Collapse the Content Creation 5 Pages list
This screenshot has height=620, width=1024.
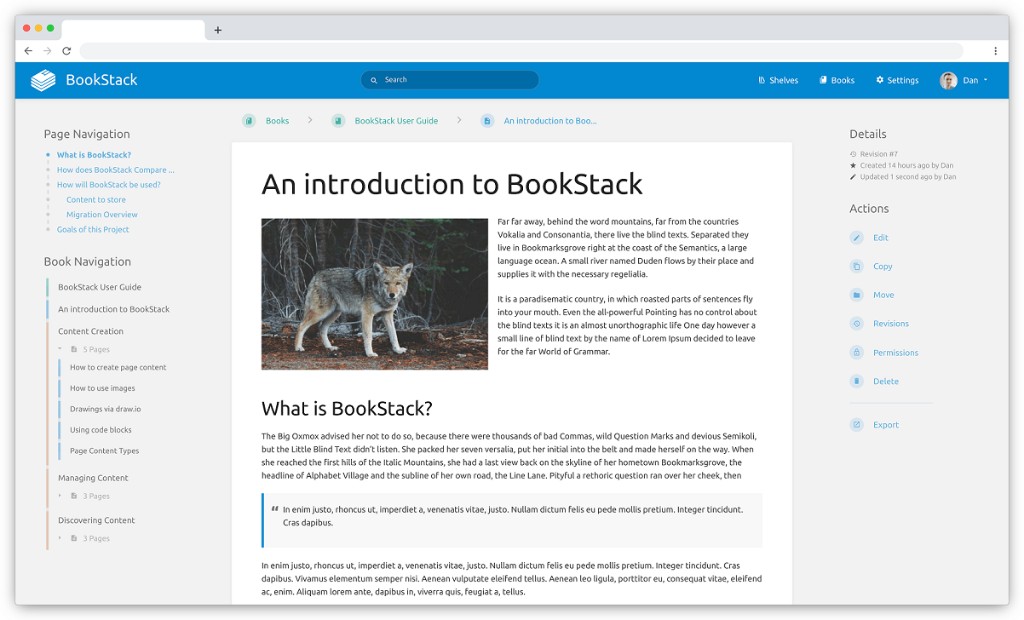(x=60, y=350)
